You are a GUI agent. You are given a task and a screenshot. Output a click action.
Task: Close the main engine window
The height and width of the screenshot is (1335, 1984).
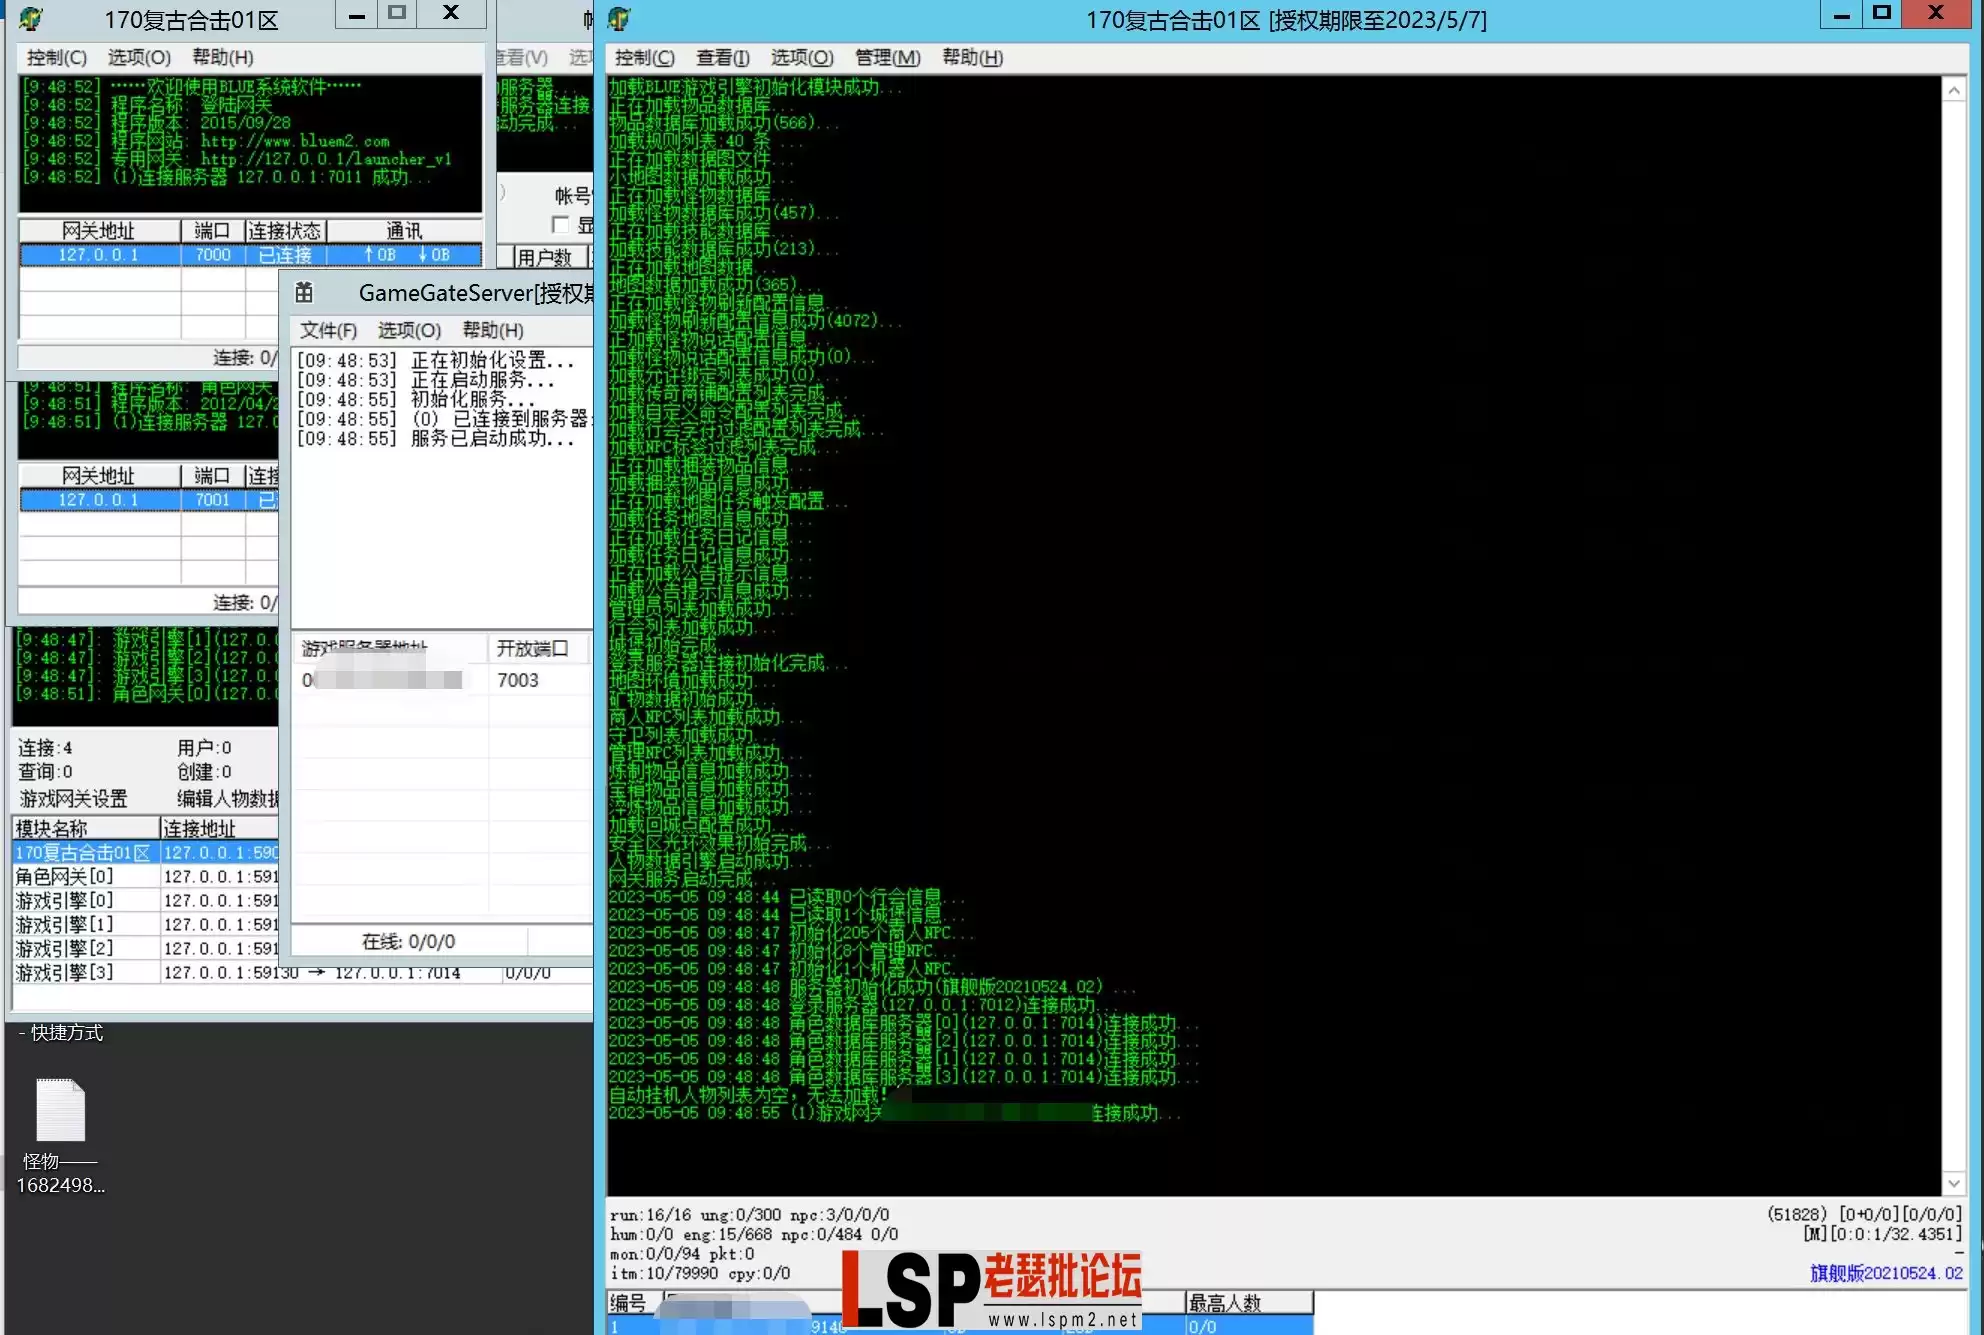[x=1937, y=14]
